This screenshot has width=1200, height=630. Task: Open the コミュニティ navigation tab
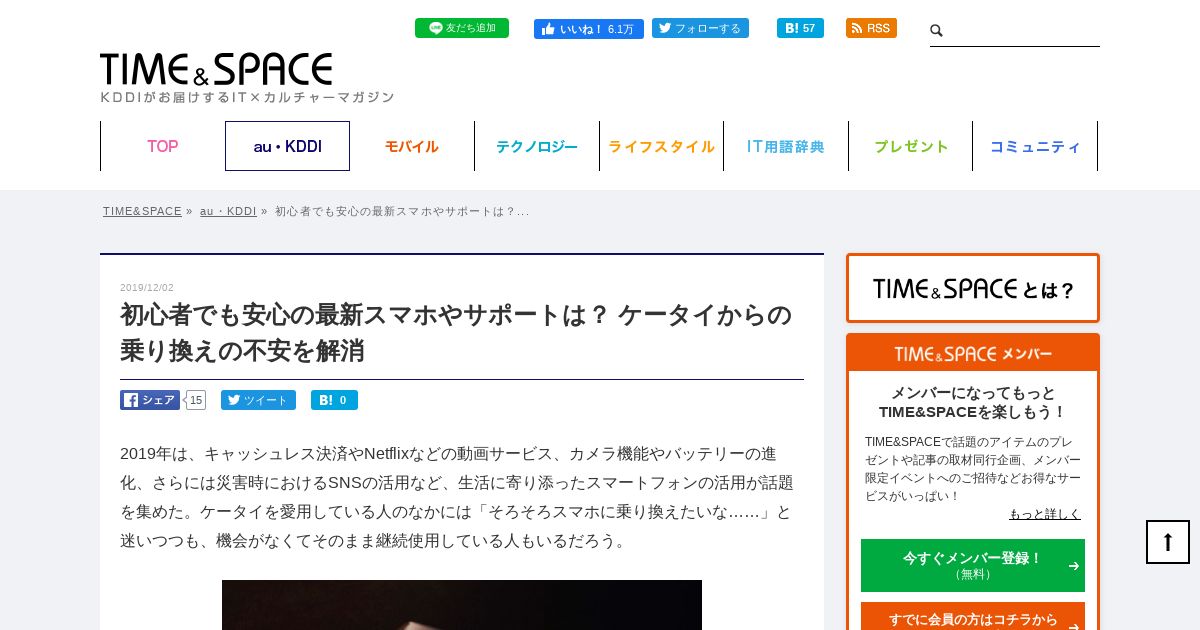(1035, 146)
